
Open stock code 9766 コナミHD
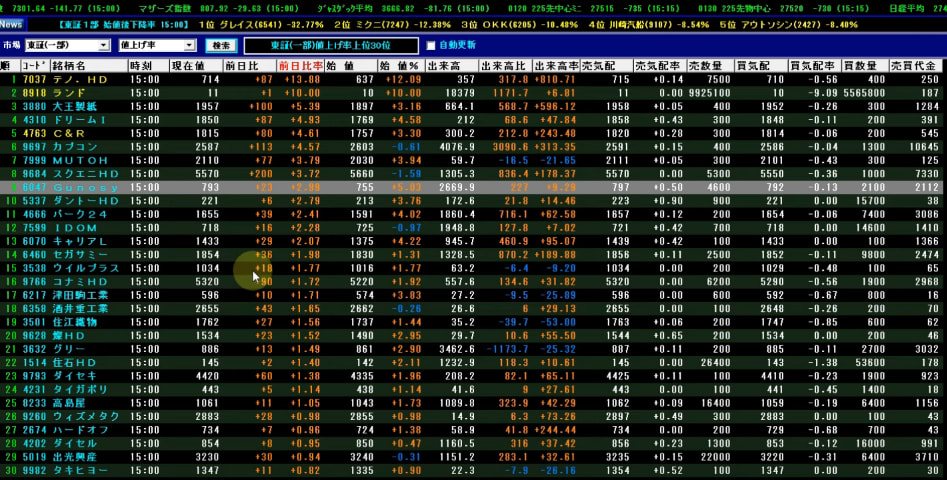click(34, 281)
